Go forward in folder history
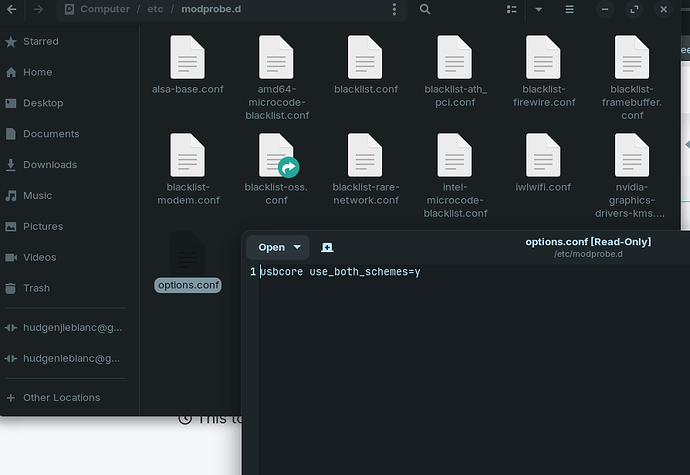The image size is (690, 475). tap(39, 9)
